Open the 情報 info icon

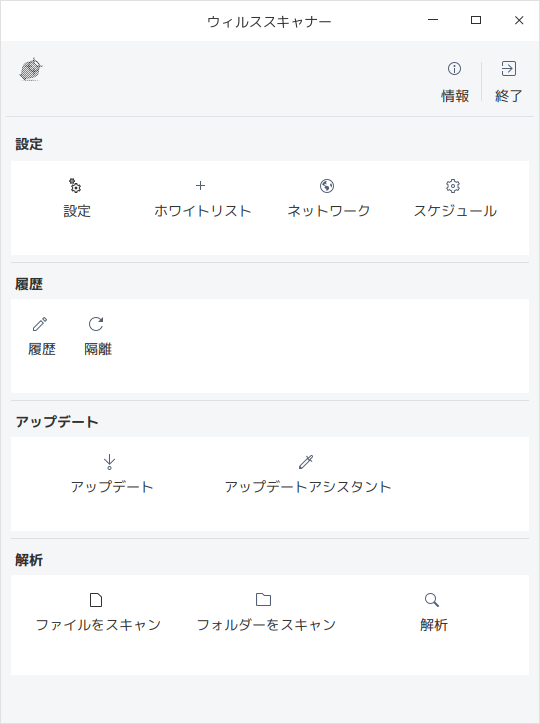(x=454, y=69)
